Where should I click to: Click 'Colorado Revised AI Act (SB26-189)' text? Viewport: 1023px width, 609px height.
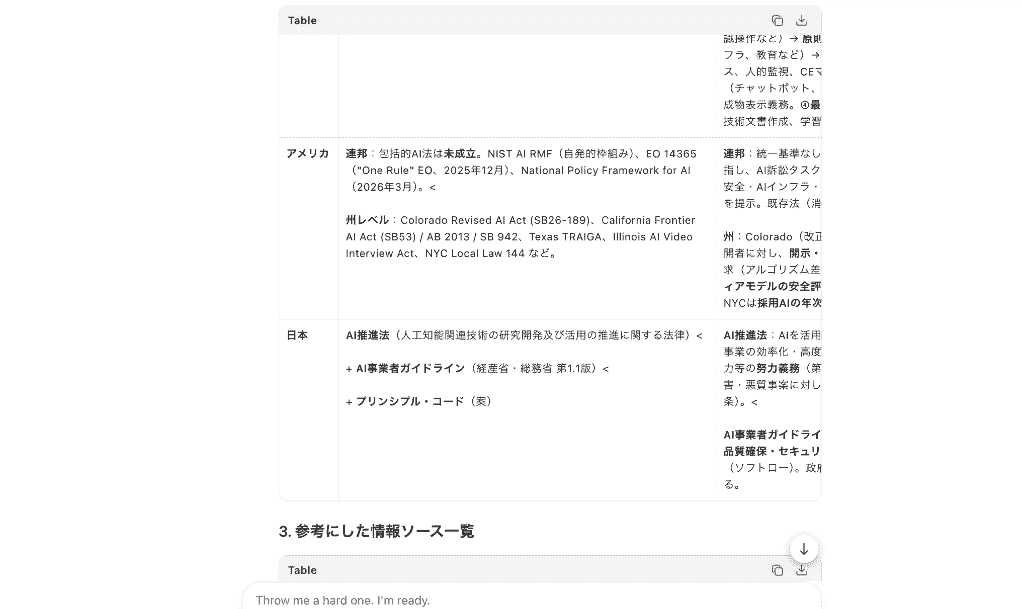(x=495, y=220)
